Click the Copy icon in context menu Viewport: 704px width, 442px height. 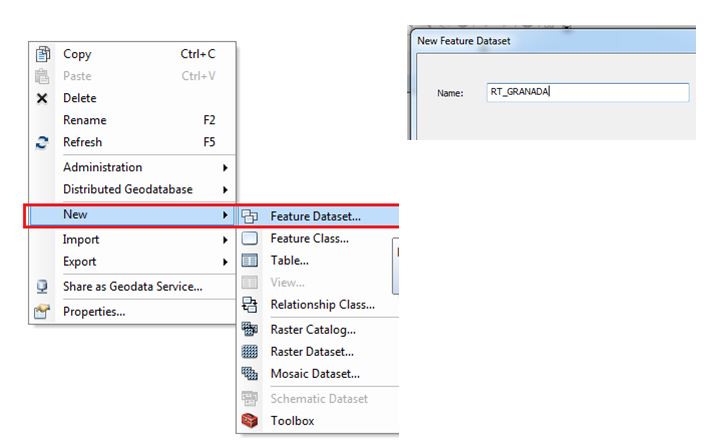[x=43, y=54]
